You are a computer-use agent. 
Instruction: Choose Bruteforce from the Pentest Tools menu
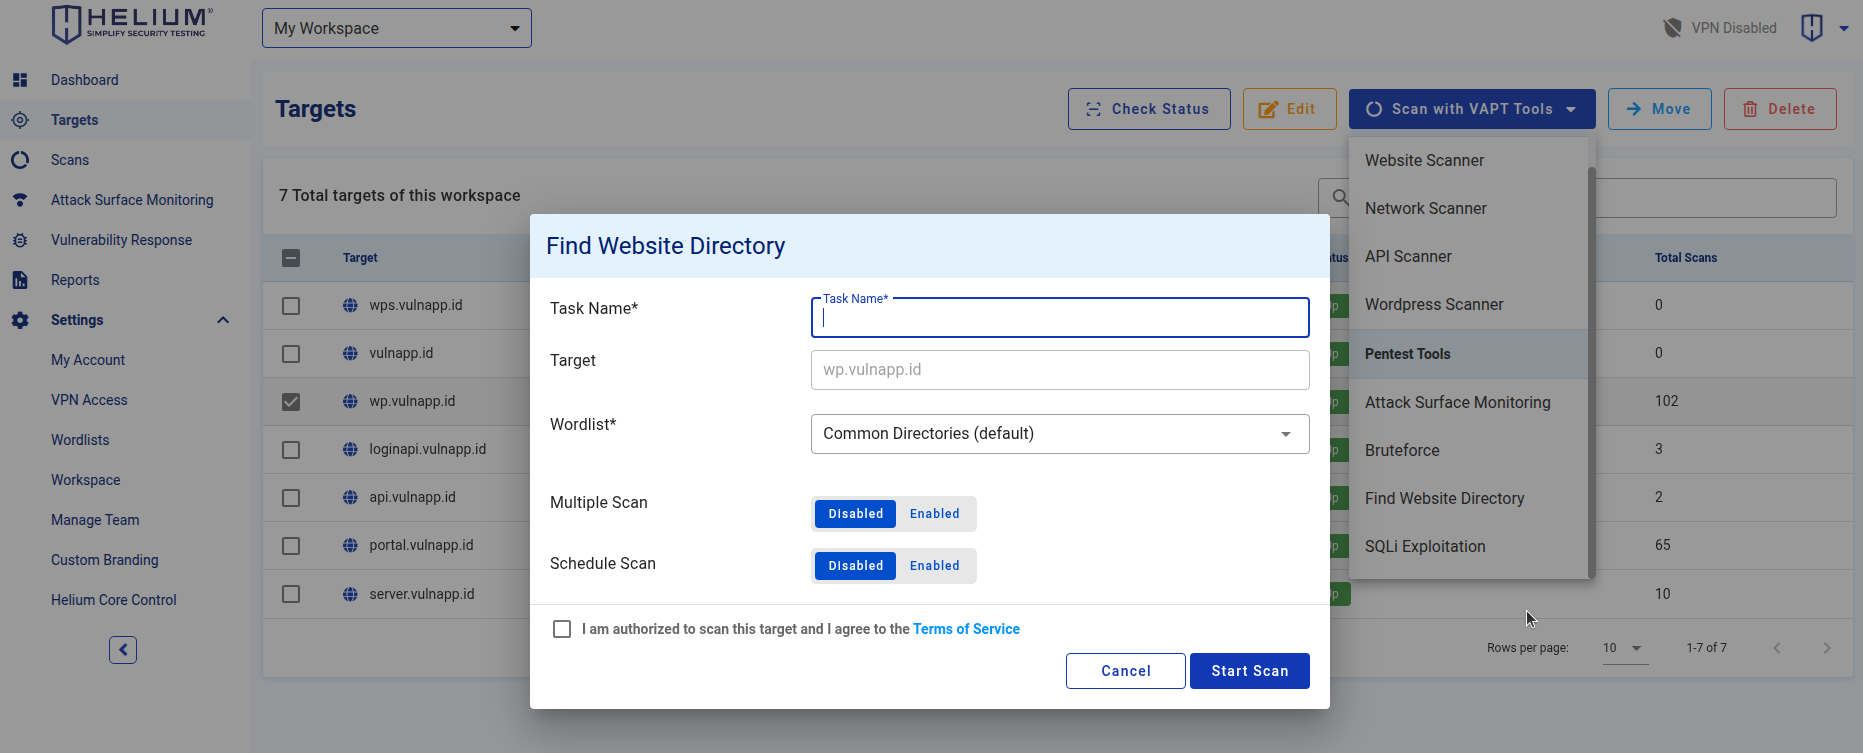[1468, 450]
